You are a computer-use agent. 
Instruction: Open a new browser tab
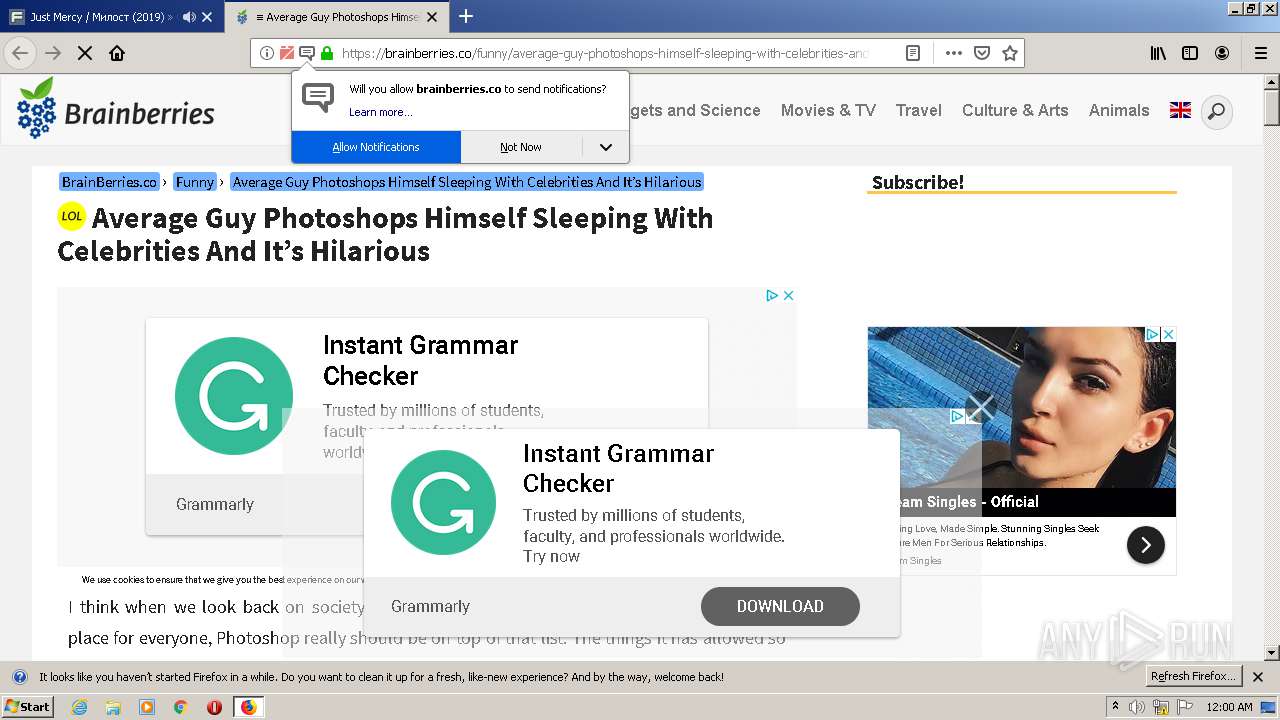coord(466,16)
